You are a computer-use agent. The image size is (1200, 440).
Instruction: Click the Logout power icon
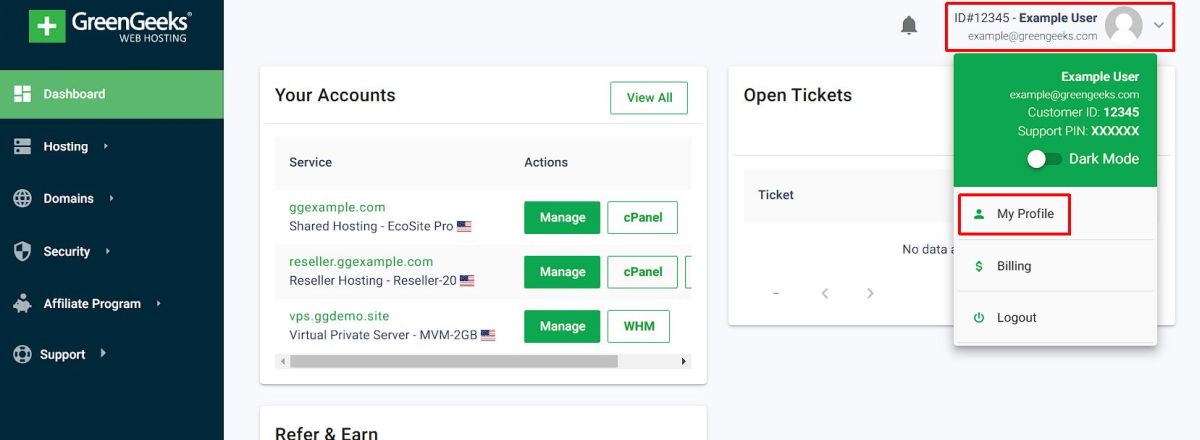pyautogui.click(x=979, y=318)
